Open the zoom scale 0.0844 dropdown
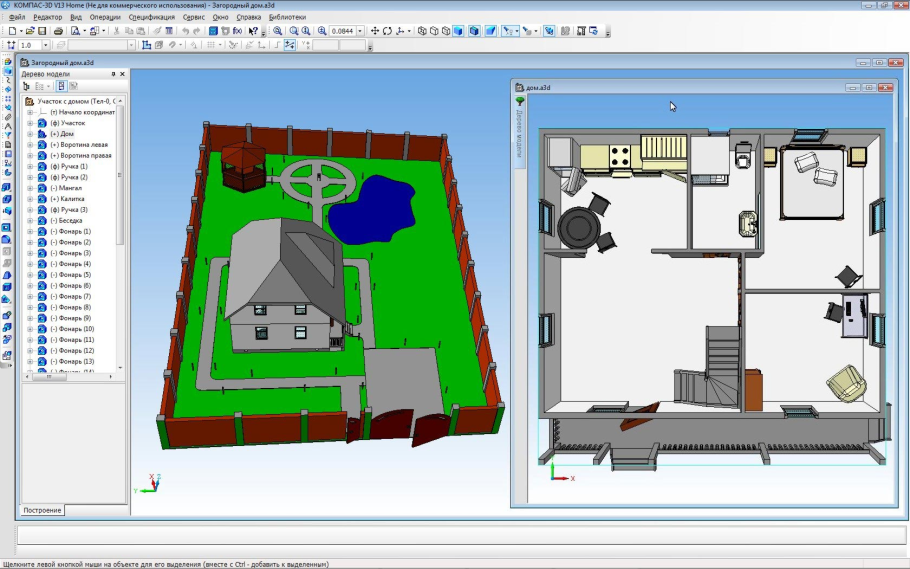 coord(362,31)
